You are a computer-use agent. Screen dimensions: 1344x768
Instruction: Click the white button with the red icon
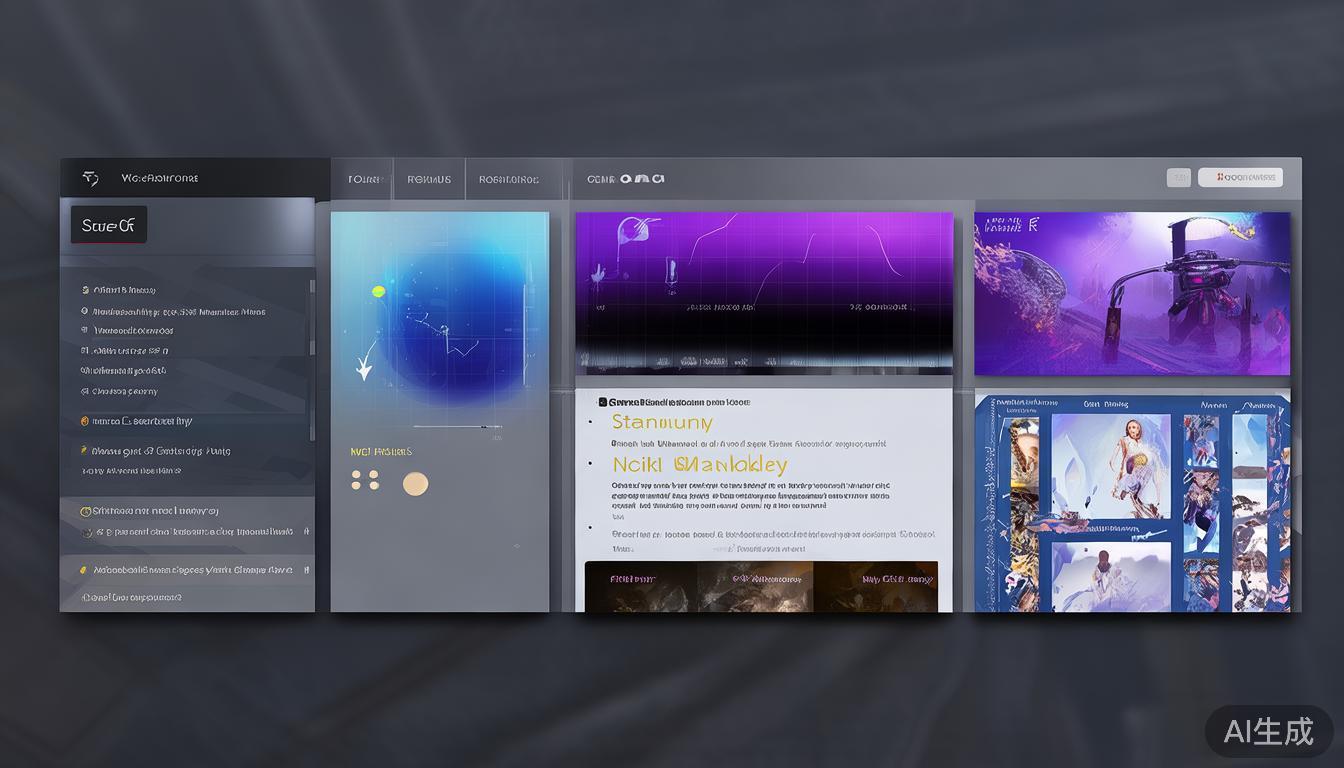click(x=1240, y=178)
